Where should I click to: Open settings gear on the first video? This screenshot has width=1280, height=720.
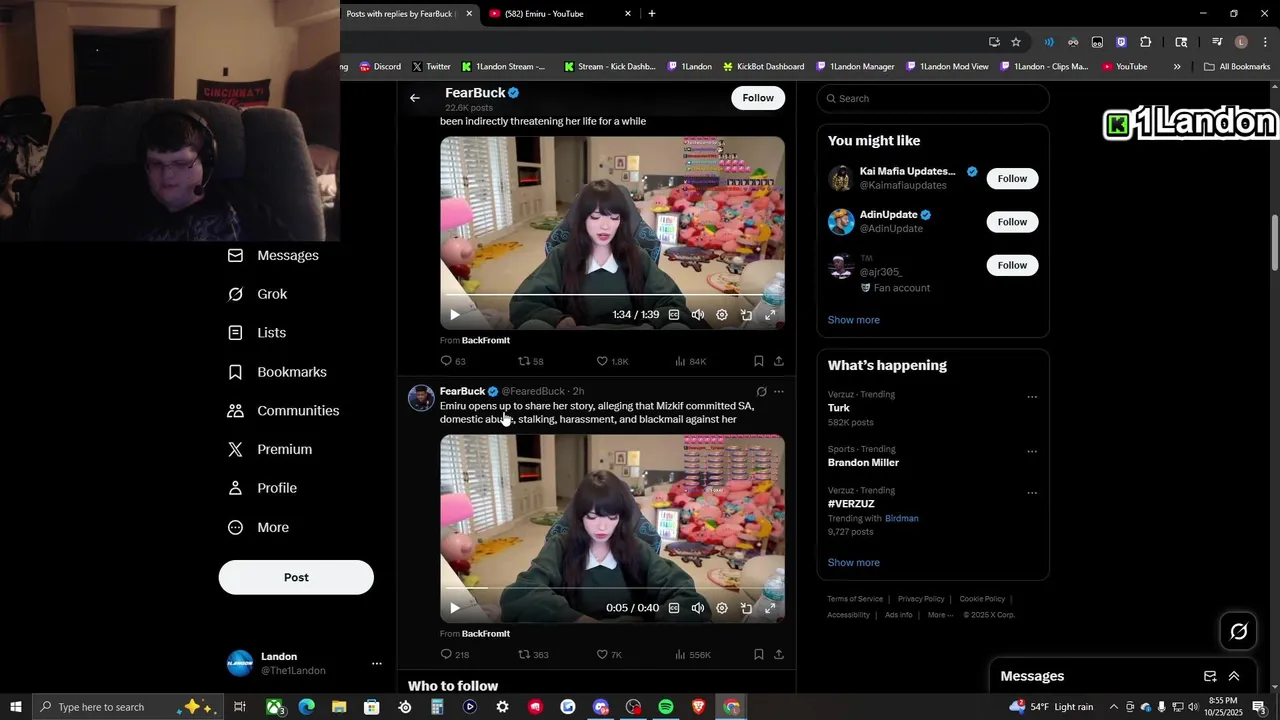point(722,315)
